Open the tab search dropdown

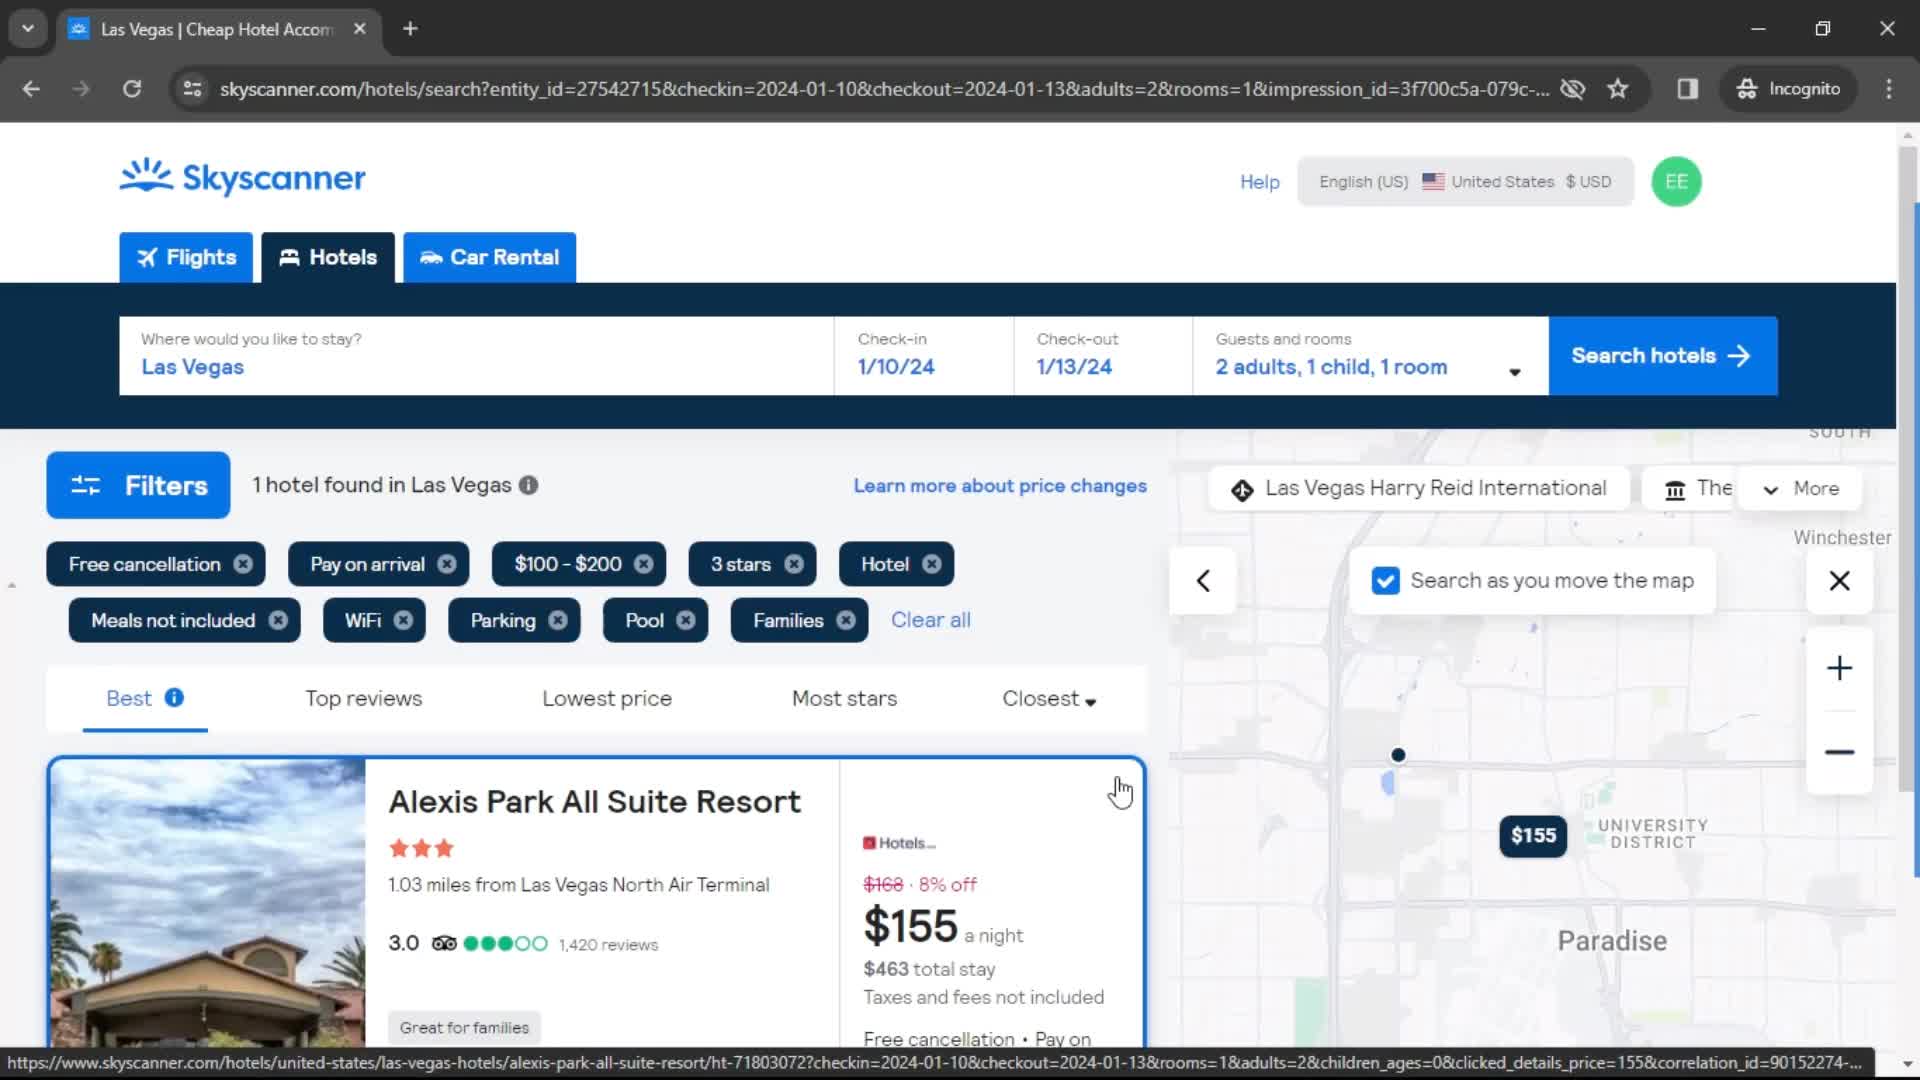tap(28, 29)
